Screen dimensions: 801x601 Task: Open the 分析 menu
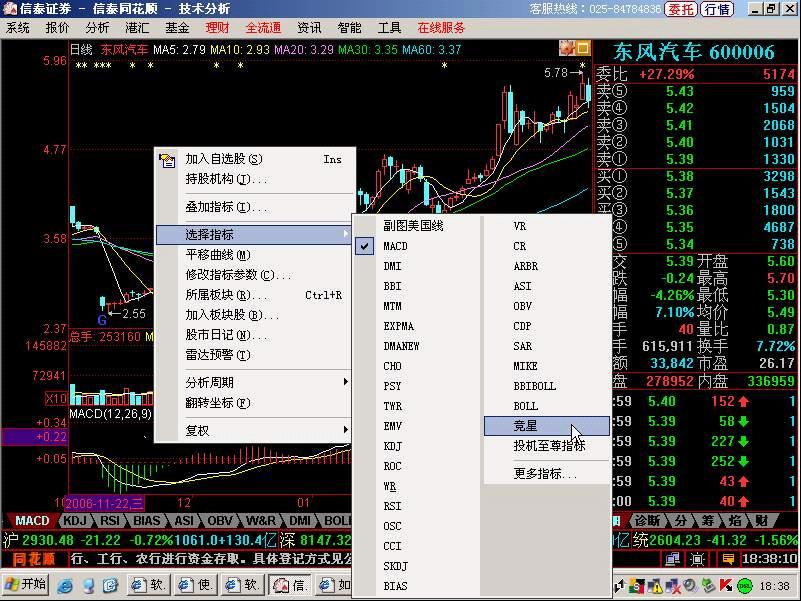(x=97, y=28)
